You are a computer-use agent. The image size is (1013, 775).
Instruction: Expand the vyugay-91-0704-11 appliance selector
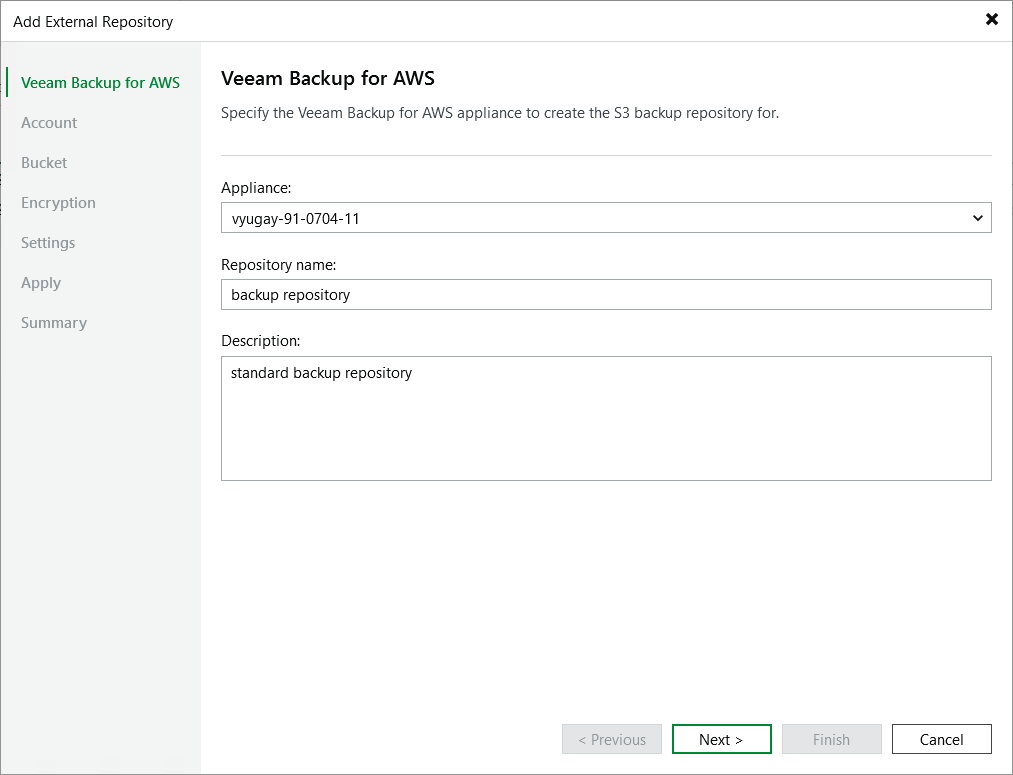[978, 217]
